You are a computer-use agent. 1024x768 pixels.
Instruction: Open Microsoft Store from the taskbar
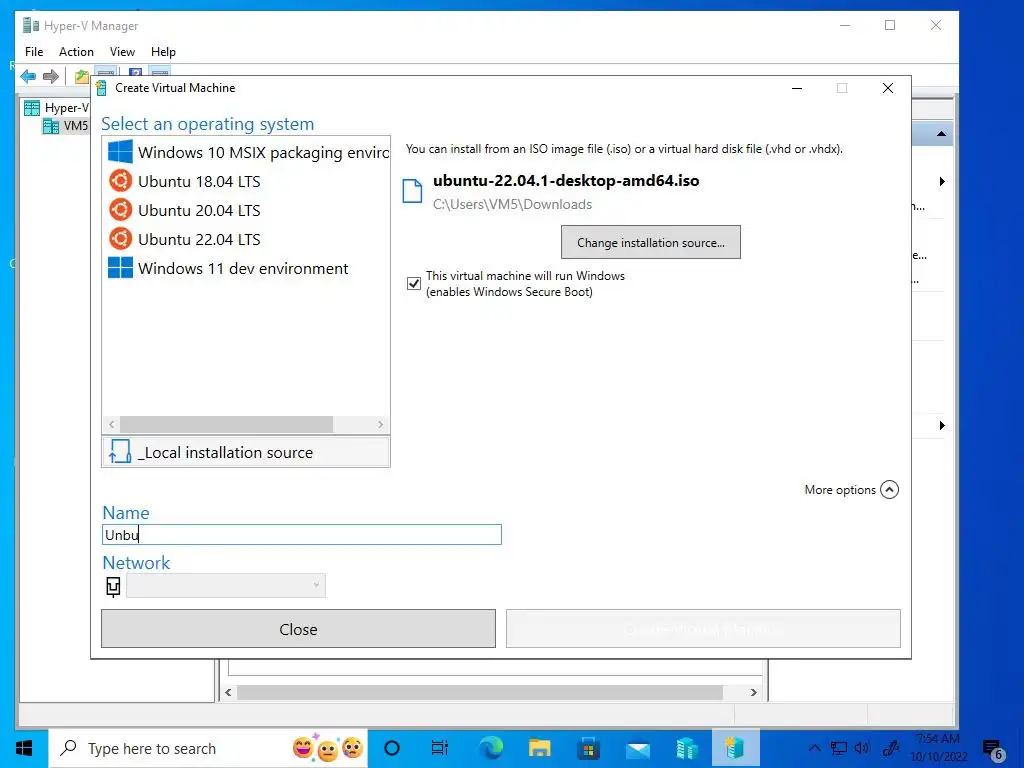pyautogui.click(x=588, y=748)
